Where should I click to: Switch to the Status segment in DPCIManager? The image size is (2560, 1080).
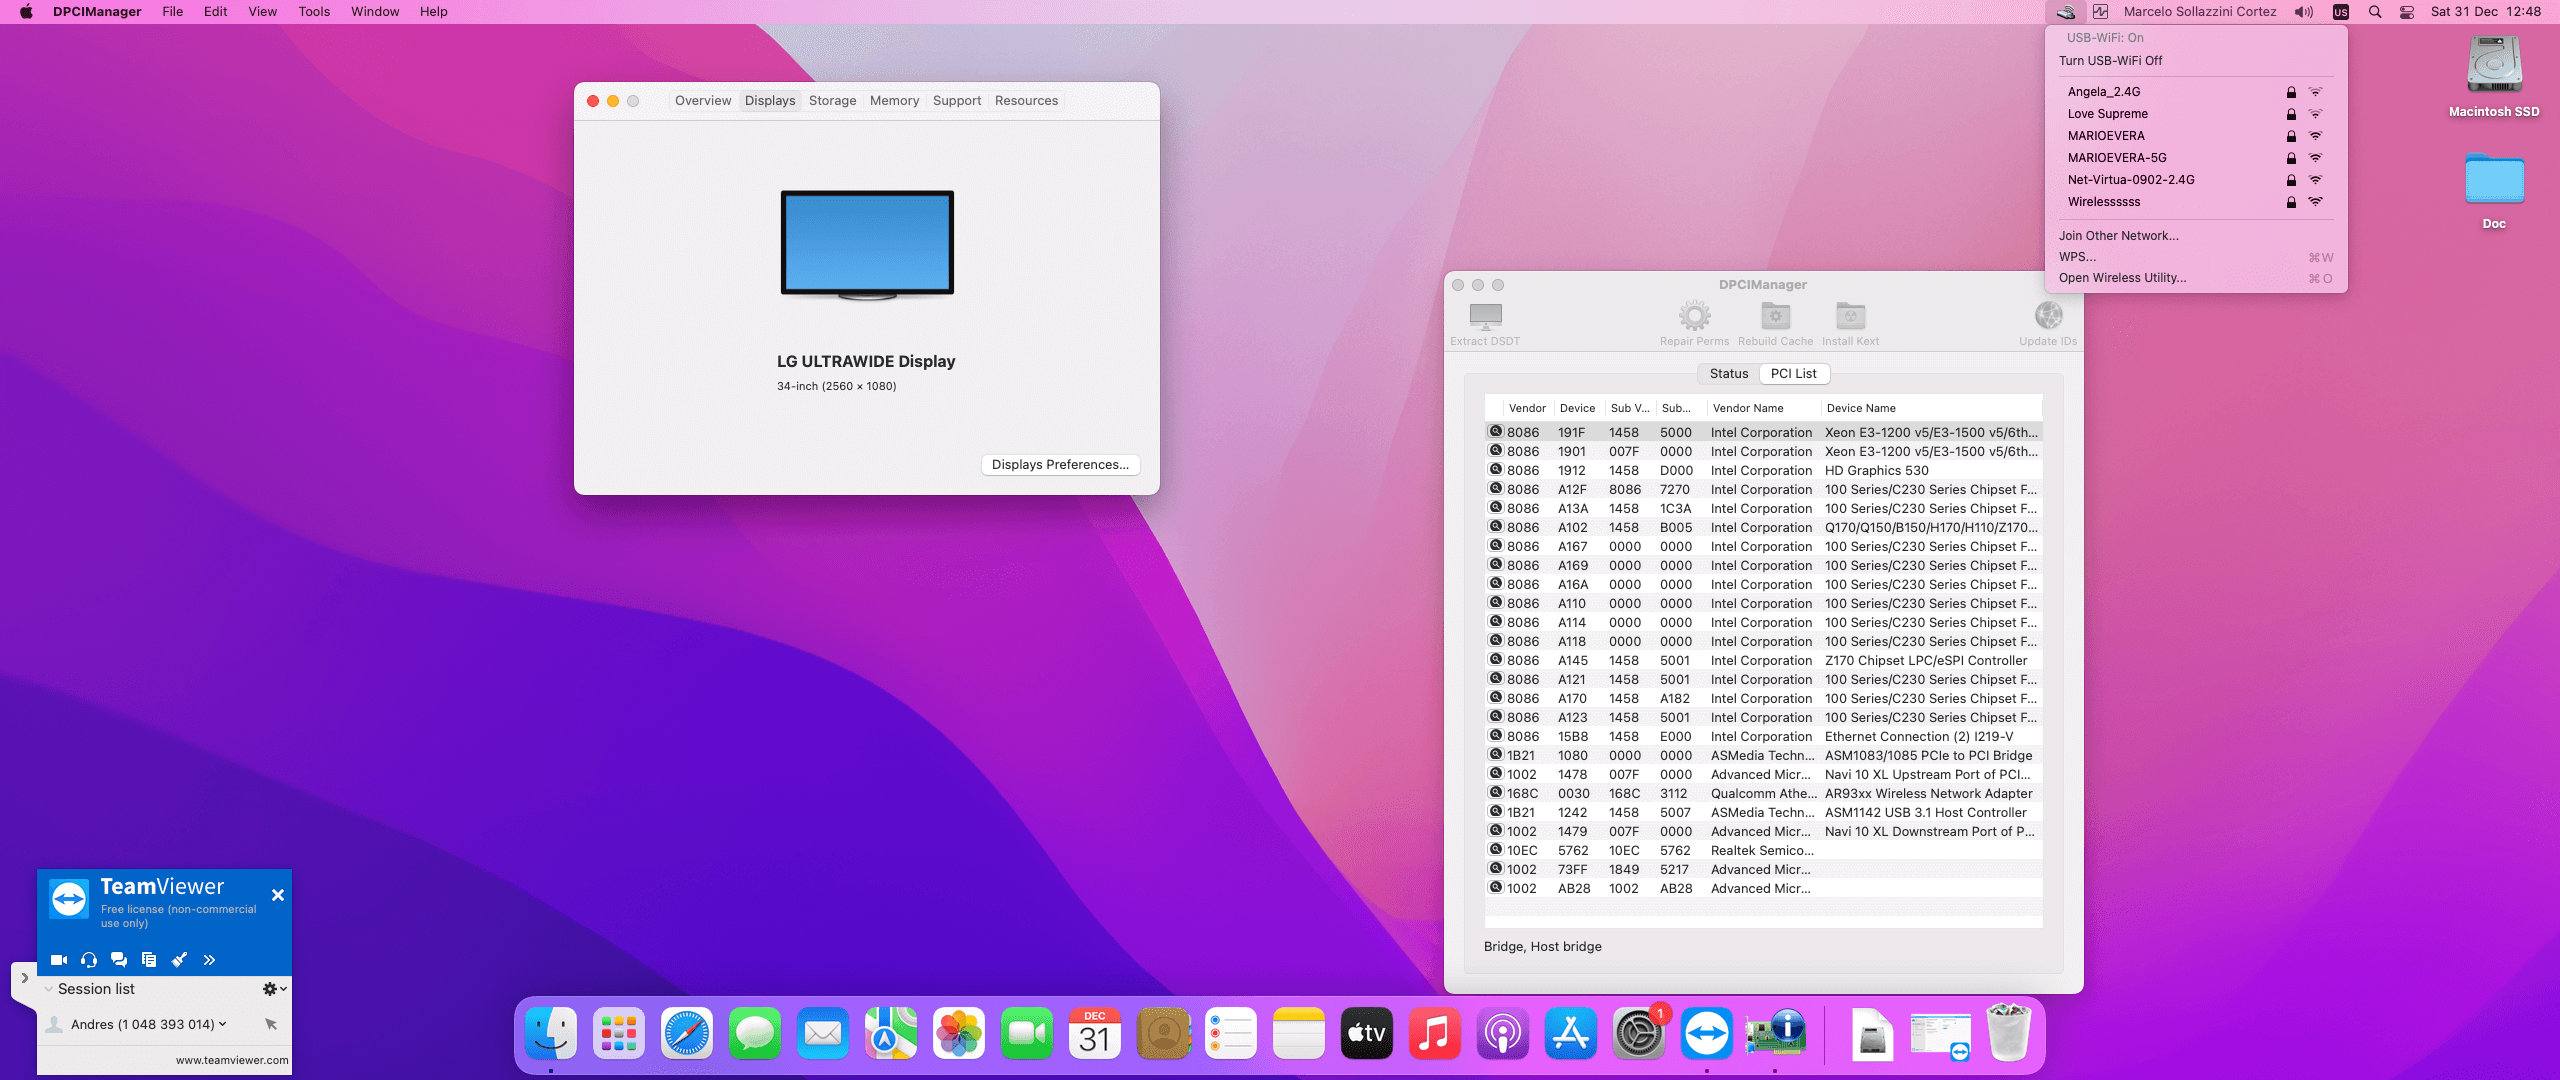click(1728, 374)
